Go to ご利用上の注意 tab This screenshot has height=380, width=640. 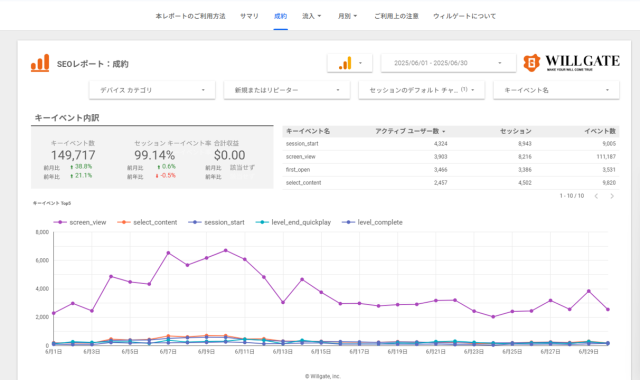396,16
